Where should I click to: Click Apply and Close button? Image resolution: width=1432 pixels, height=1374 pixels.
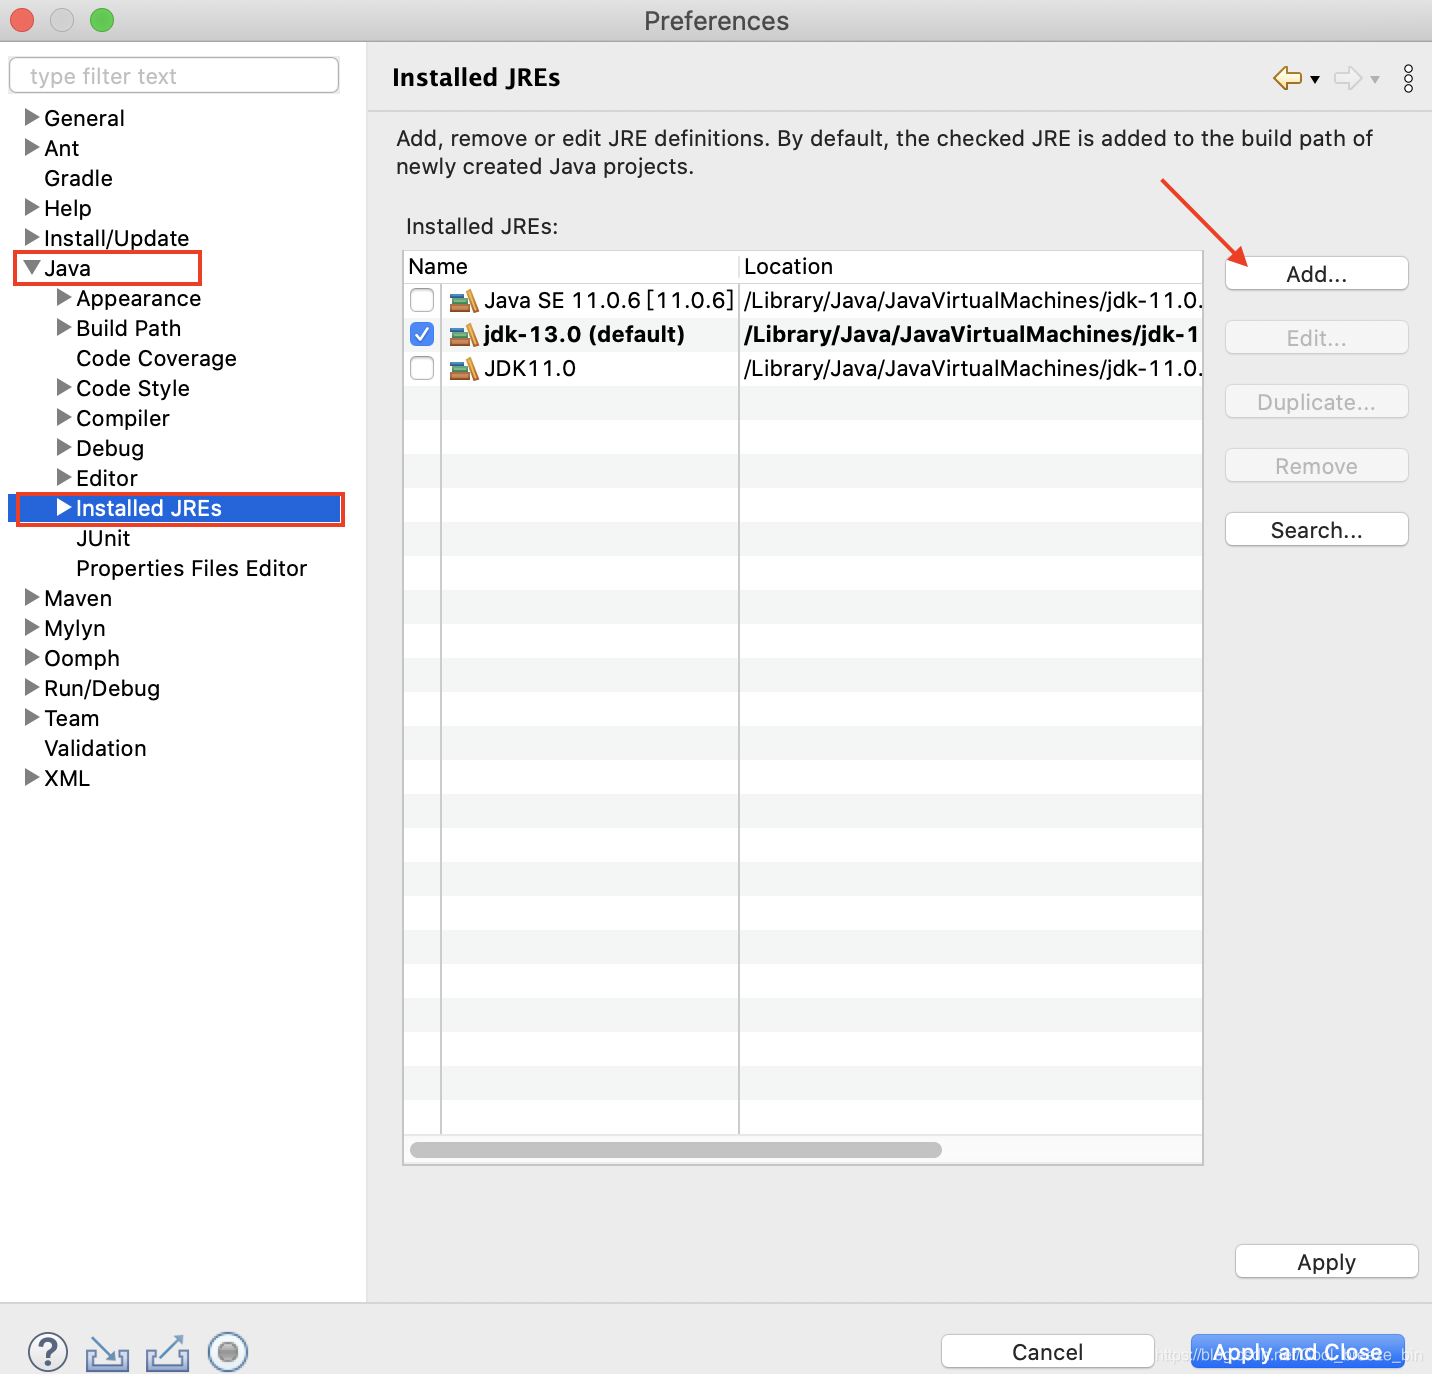(1297, 1352)
